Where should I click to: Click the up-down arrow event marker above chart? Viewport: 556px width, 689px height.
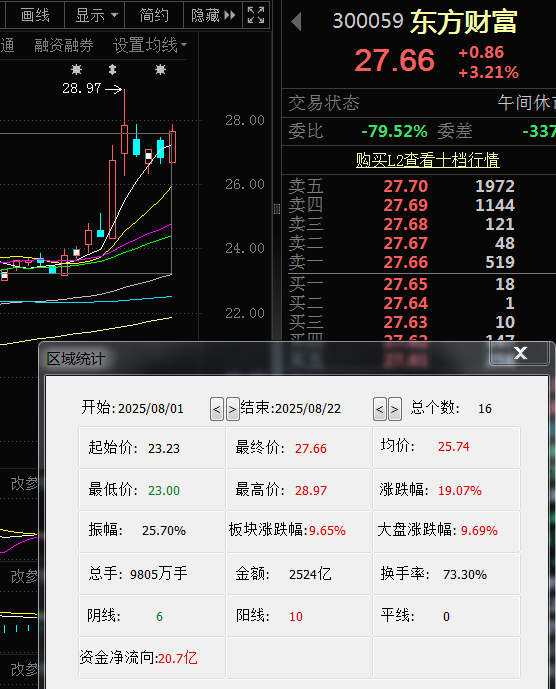coord(113,69)
